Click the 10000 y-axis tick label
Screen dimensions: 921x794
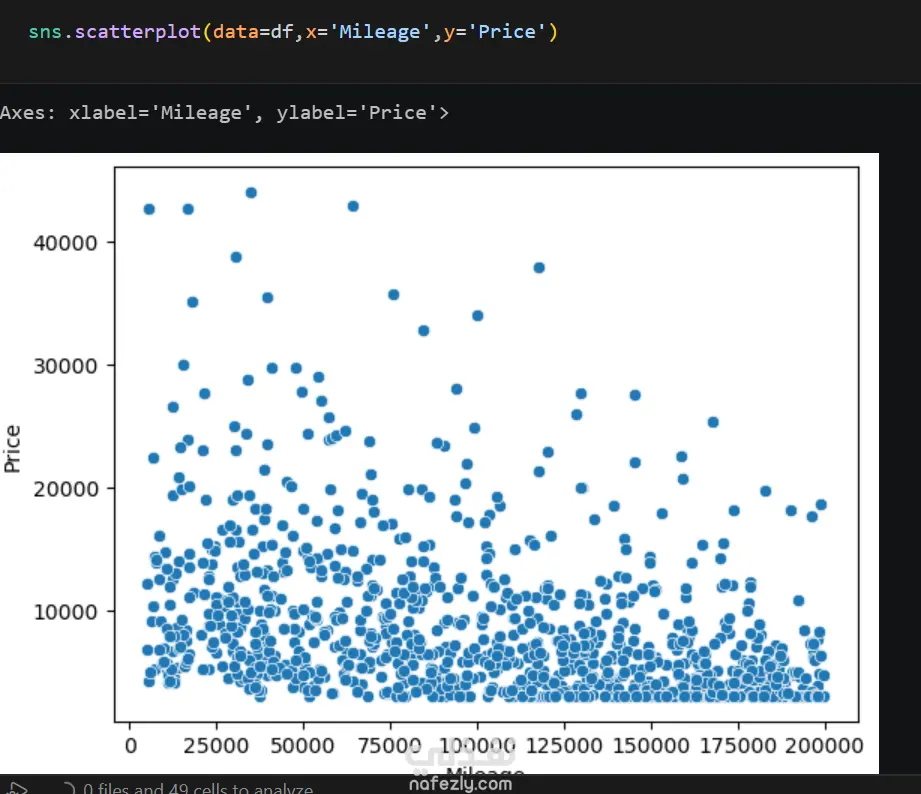pyautogui.click(x=65, y=613)
